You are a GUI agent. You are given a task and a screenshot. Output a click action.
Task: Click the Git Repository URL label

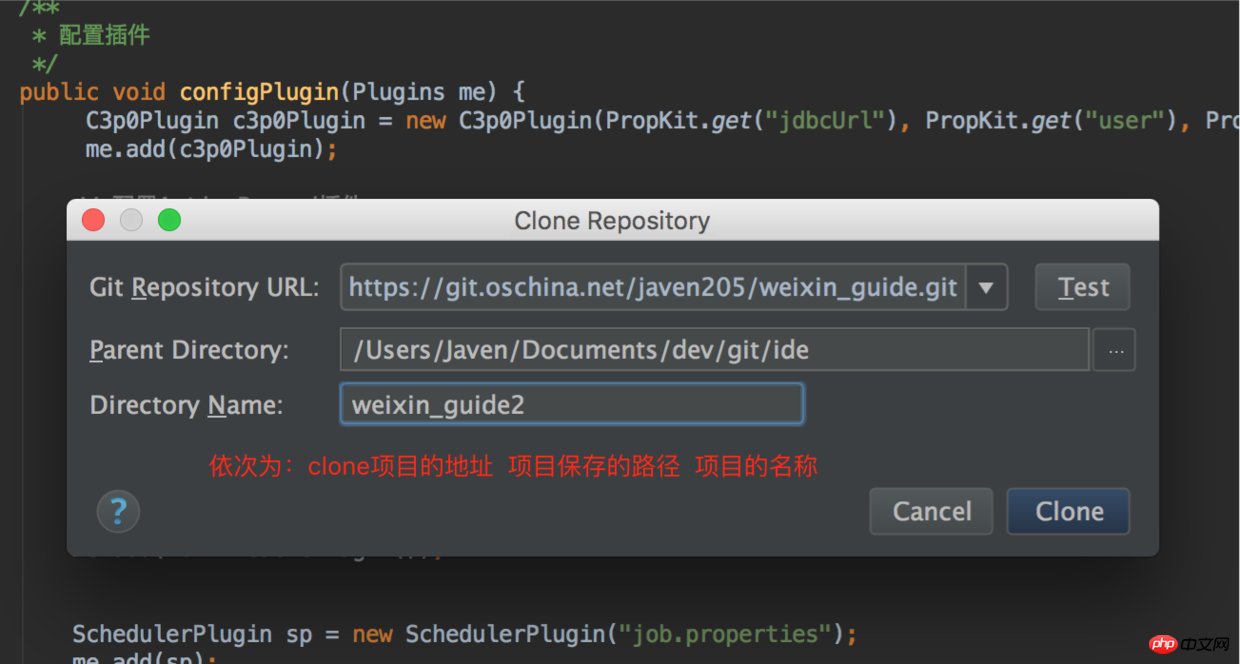(204, 288)
